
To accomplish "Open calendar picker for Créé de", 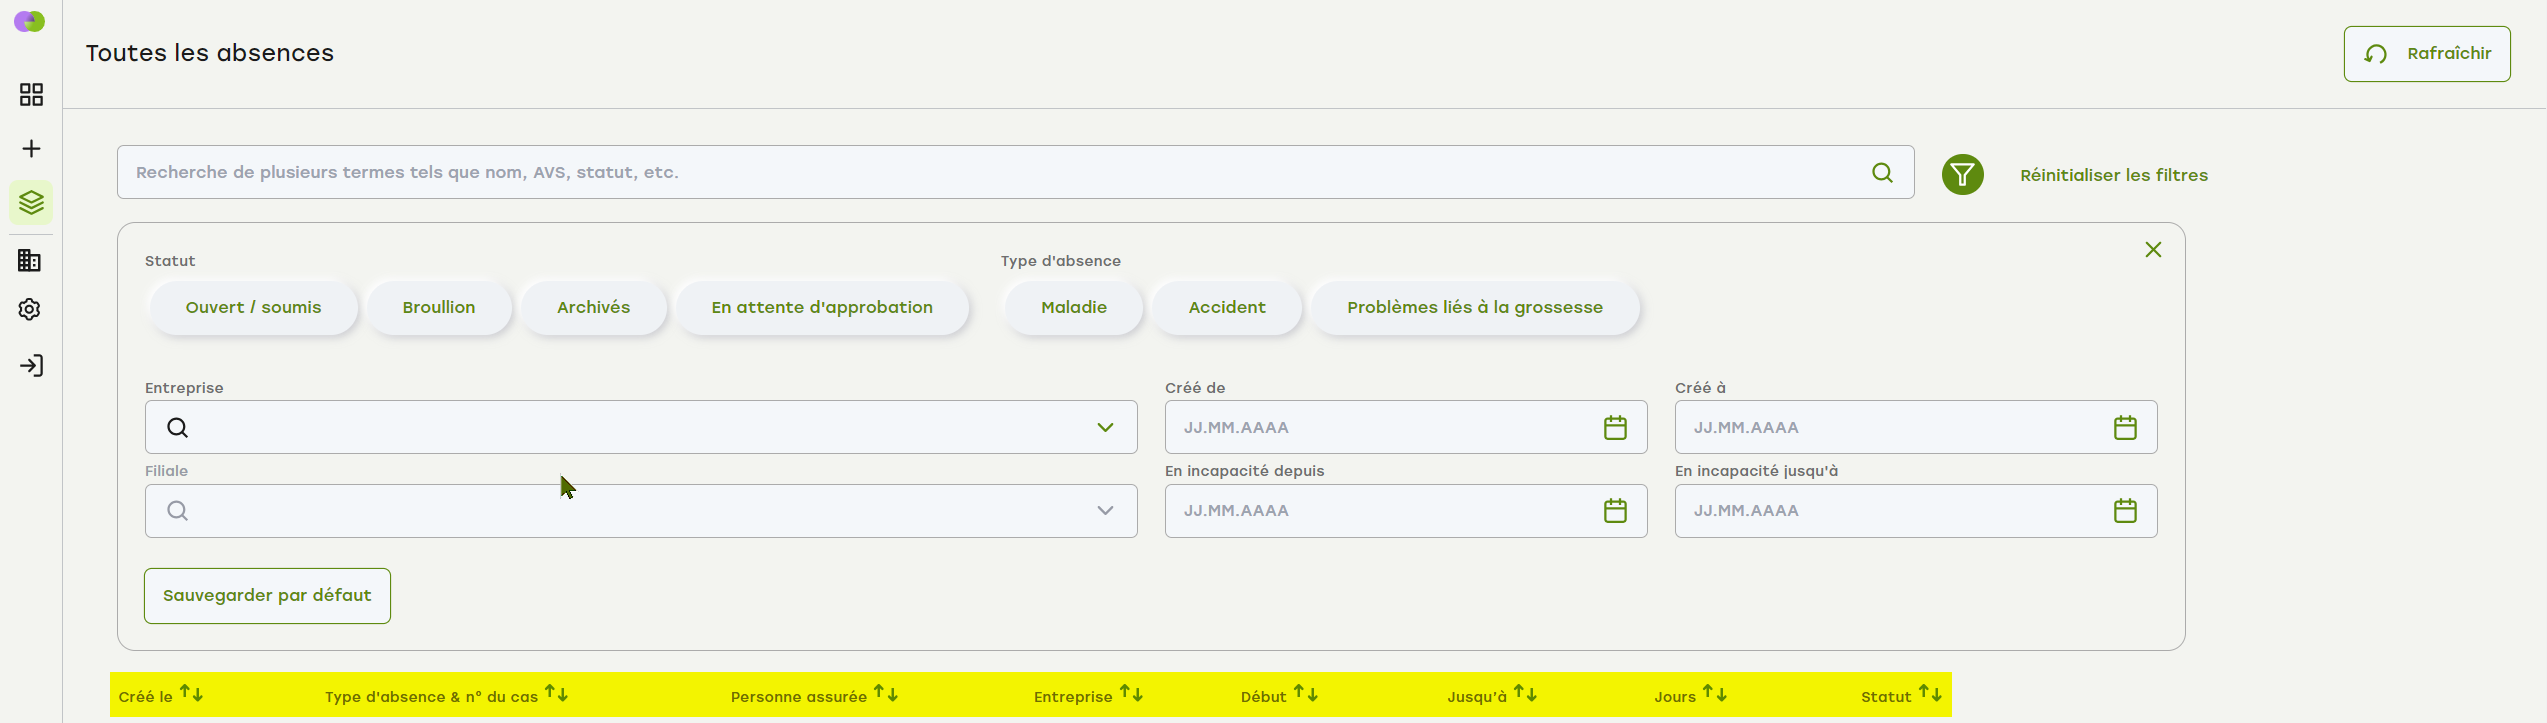I will click(1615, 428).
